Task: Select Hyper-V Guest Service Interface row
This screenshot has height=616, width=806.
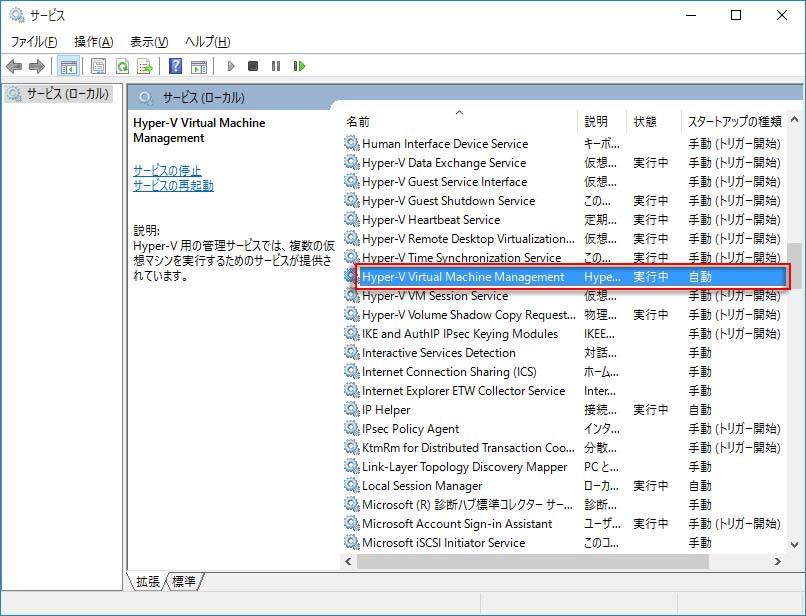Action: (x=564, y=182)
